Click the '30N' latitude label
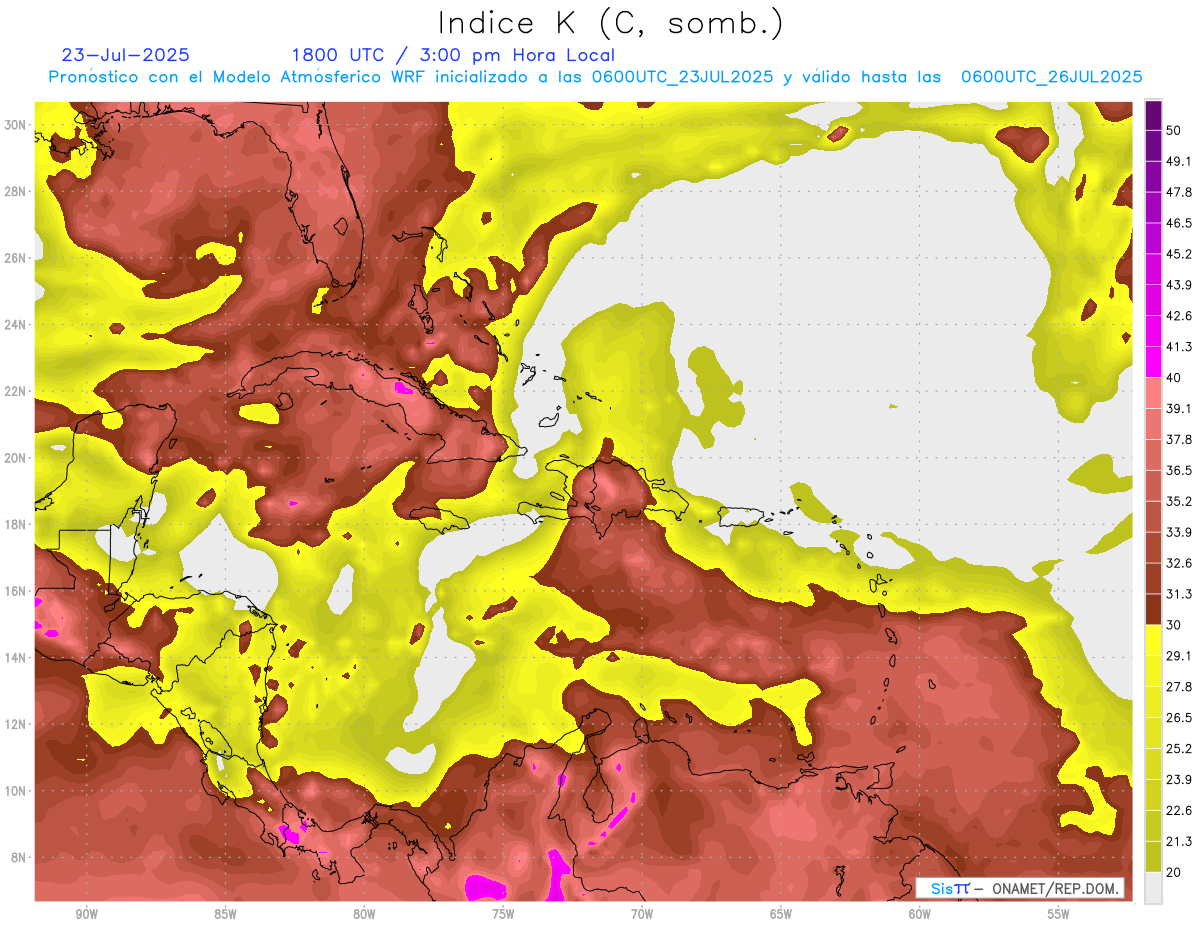This screenshot has width=1200, height=927. pyautogui.click(x=16, y=125)
